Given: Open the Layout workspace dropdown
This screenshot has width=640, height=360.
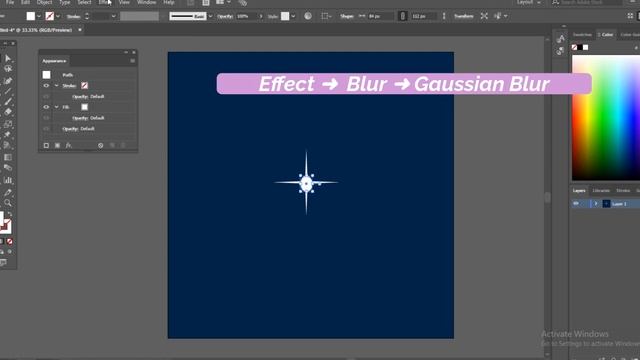Looking at the screenshot, I should (x=529, y=2).
